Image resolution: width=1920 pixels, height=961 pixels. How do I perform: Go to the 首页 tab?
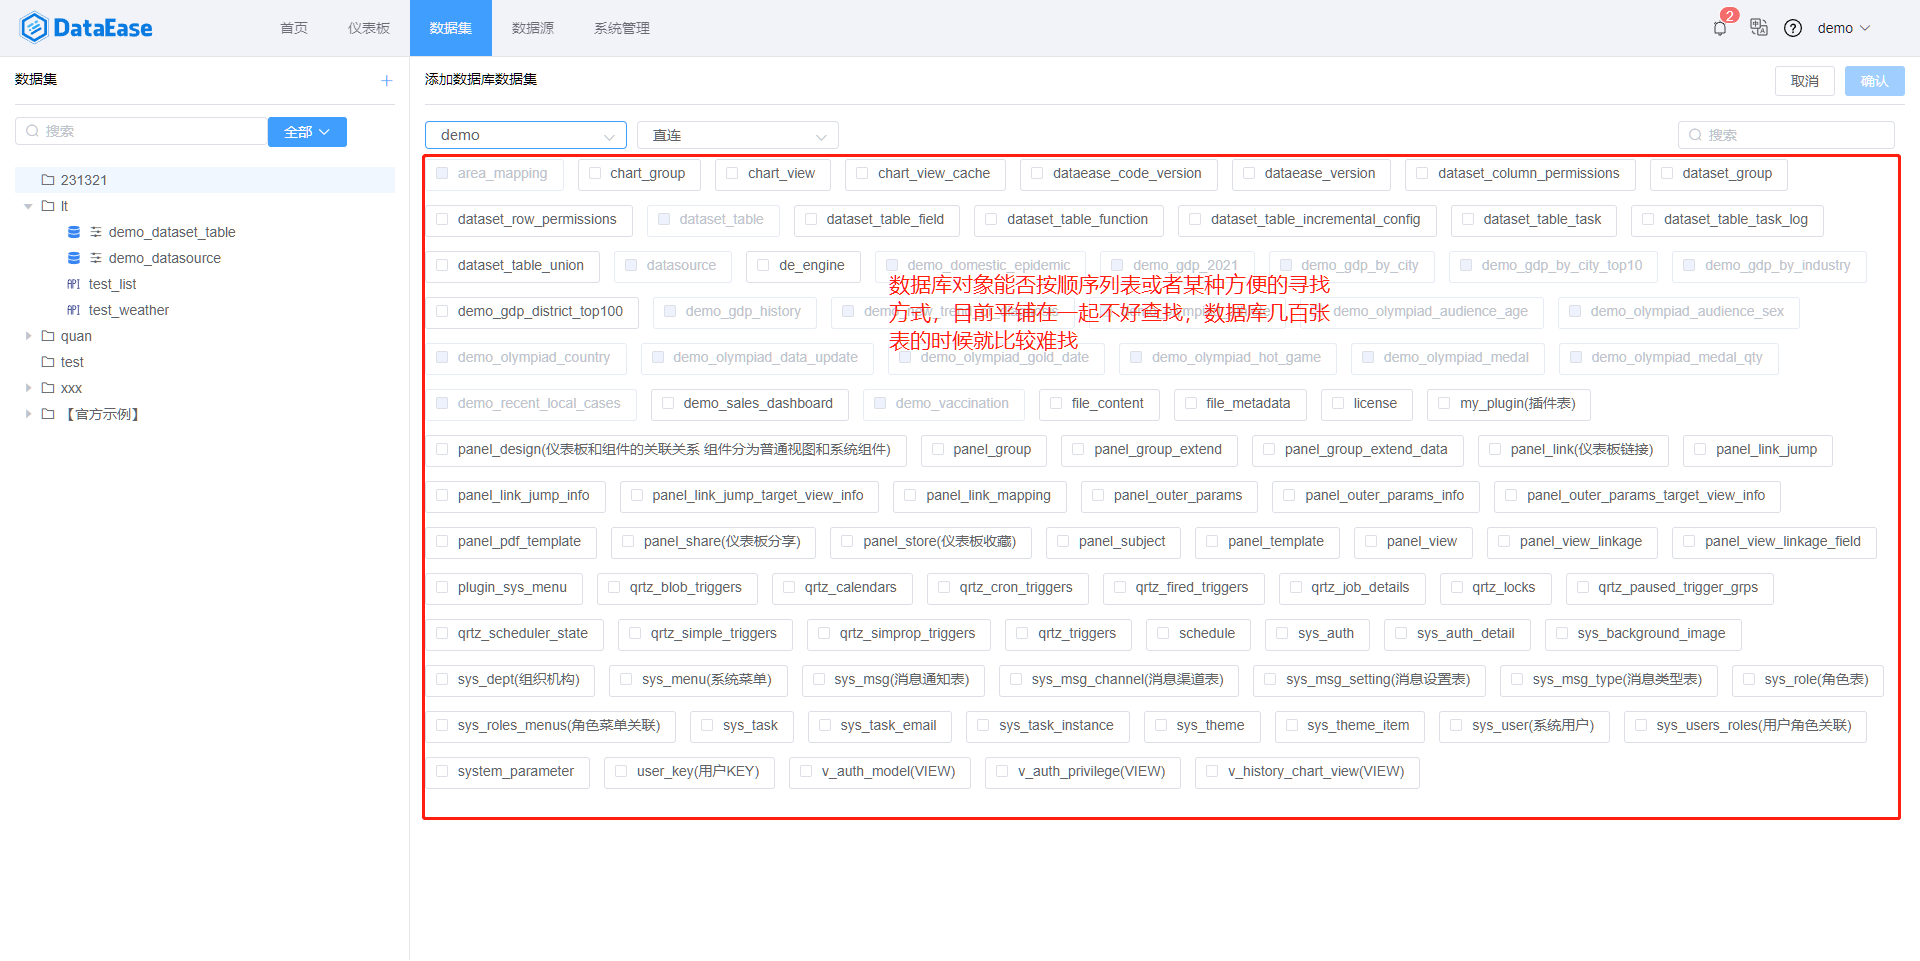[x=294, y=28]
